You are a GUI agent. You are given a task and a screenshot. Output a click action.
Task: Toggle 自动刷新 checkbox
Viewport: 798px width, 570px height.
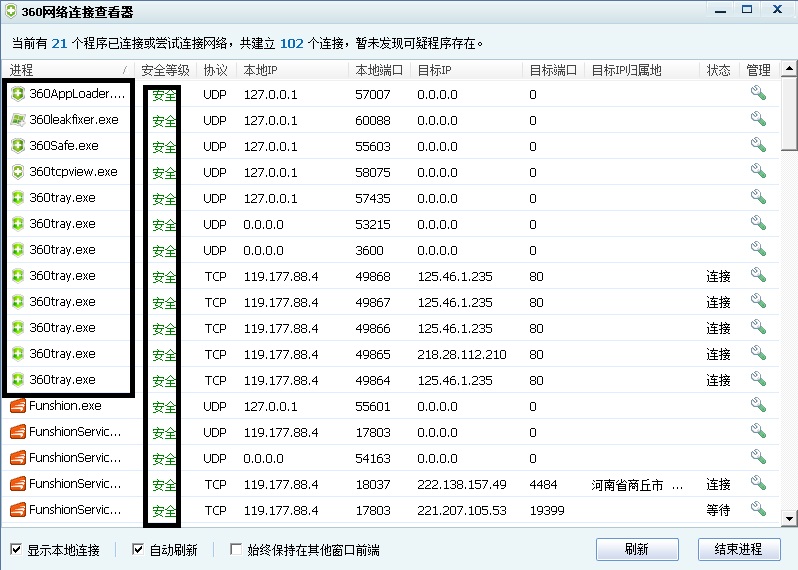[x=137, y=550]
